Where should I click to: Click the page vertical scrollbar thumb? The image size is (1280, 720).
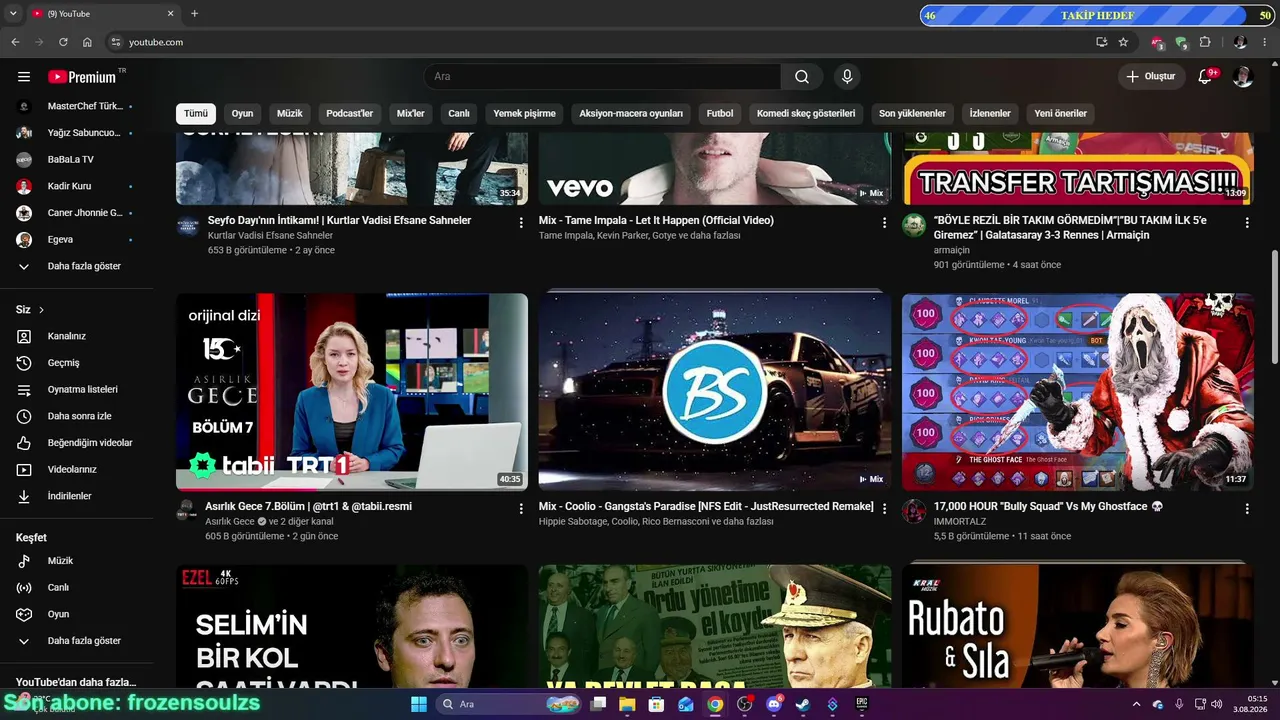tap(1274, 307)
